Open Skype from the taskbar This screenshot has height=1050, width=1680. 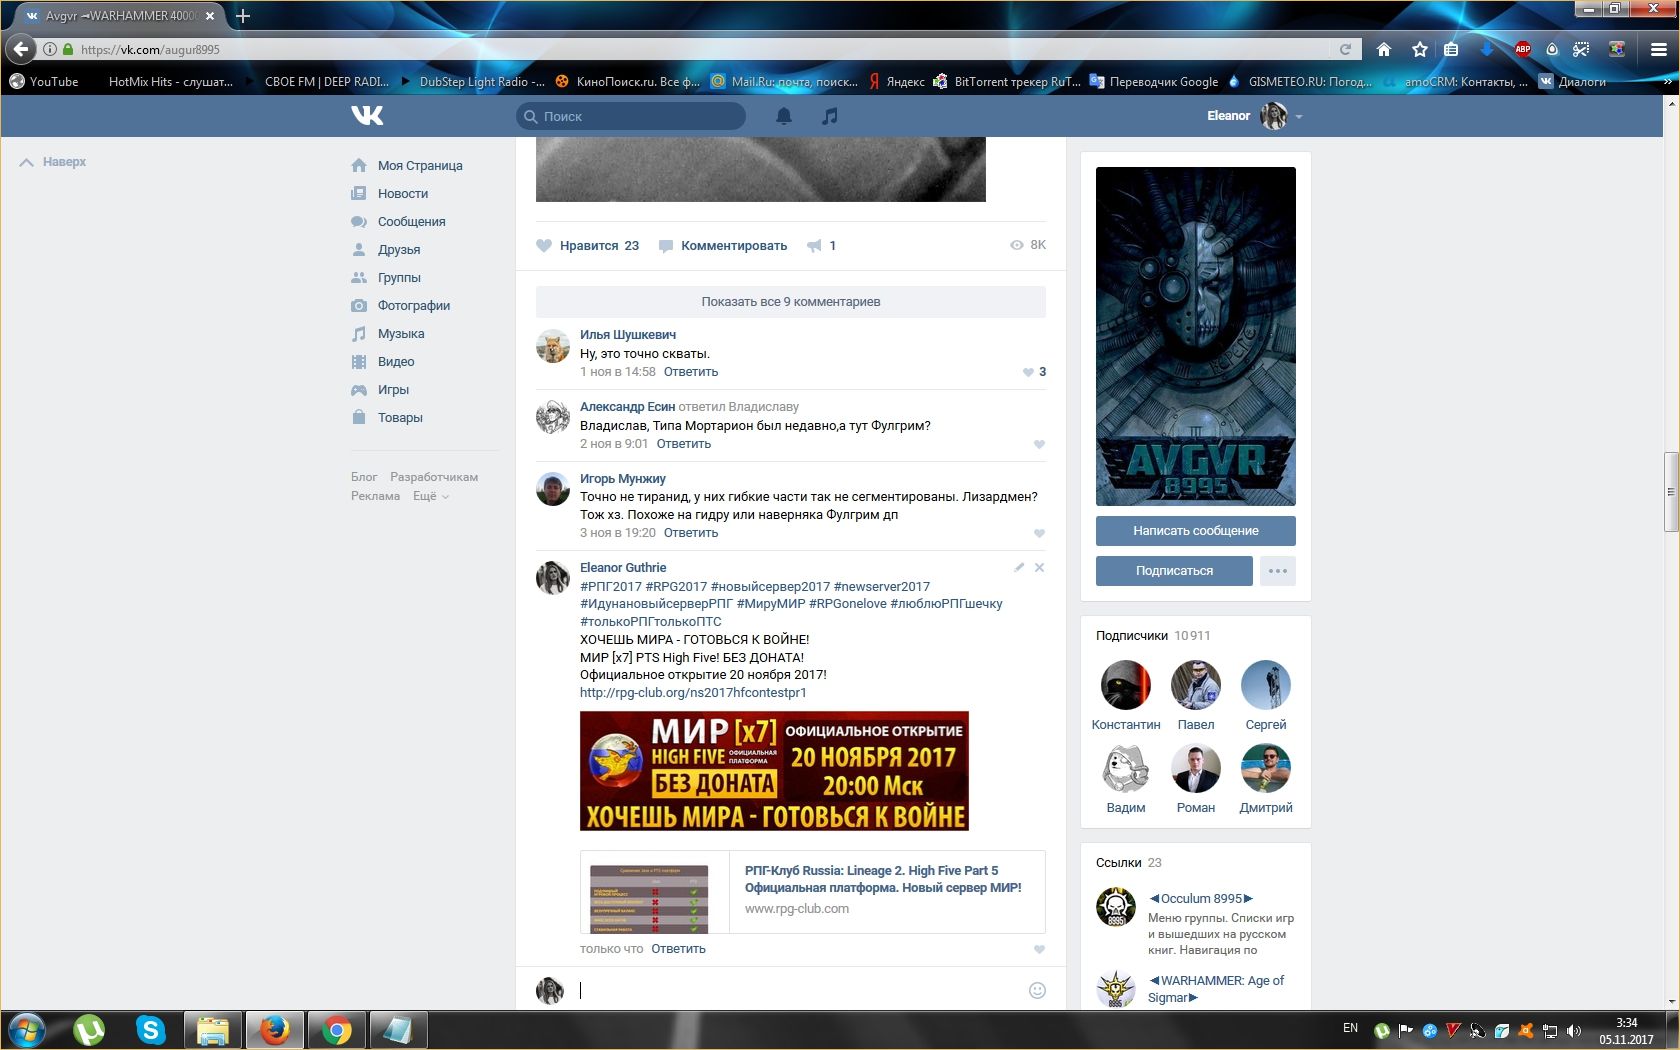pyautogui.click(x=151, y=1029)
